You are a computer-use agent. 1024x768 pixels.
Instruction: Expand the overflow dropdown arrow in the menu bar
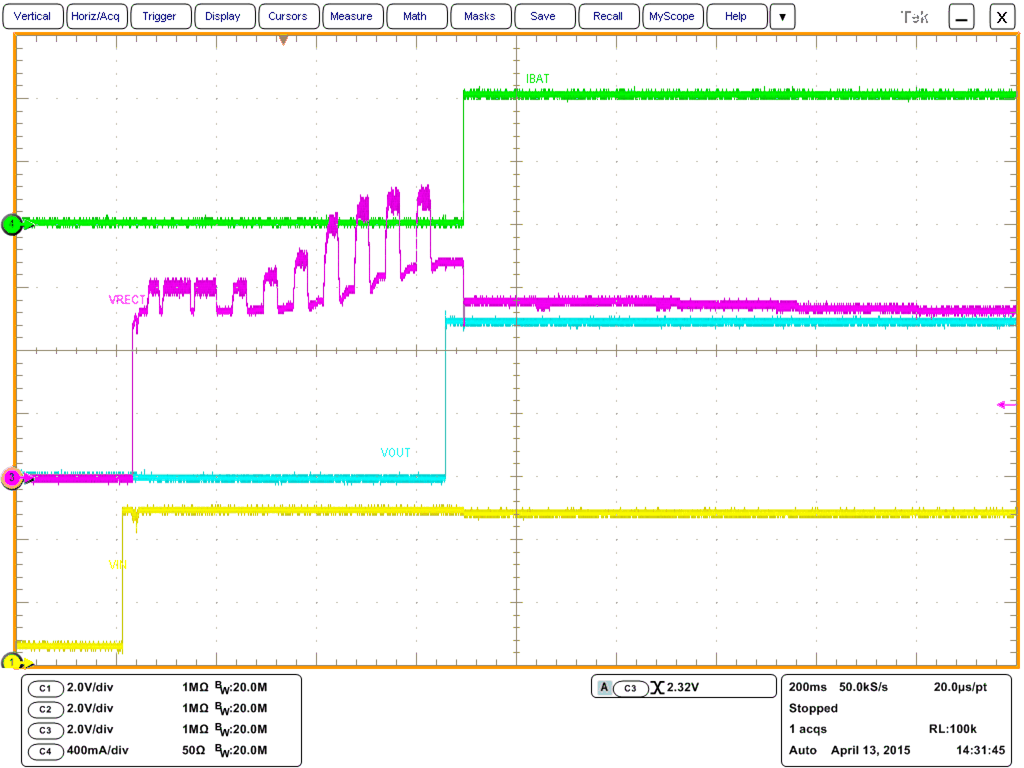[782, 16]
